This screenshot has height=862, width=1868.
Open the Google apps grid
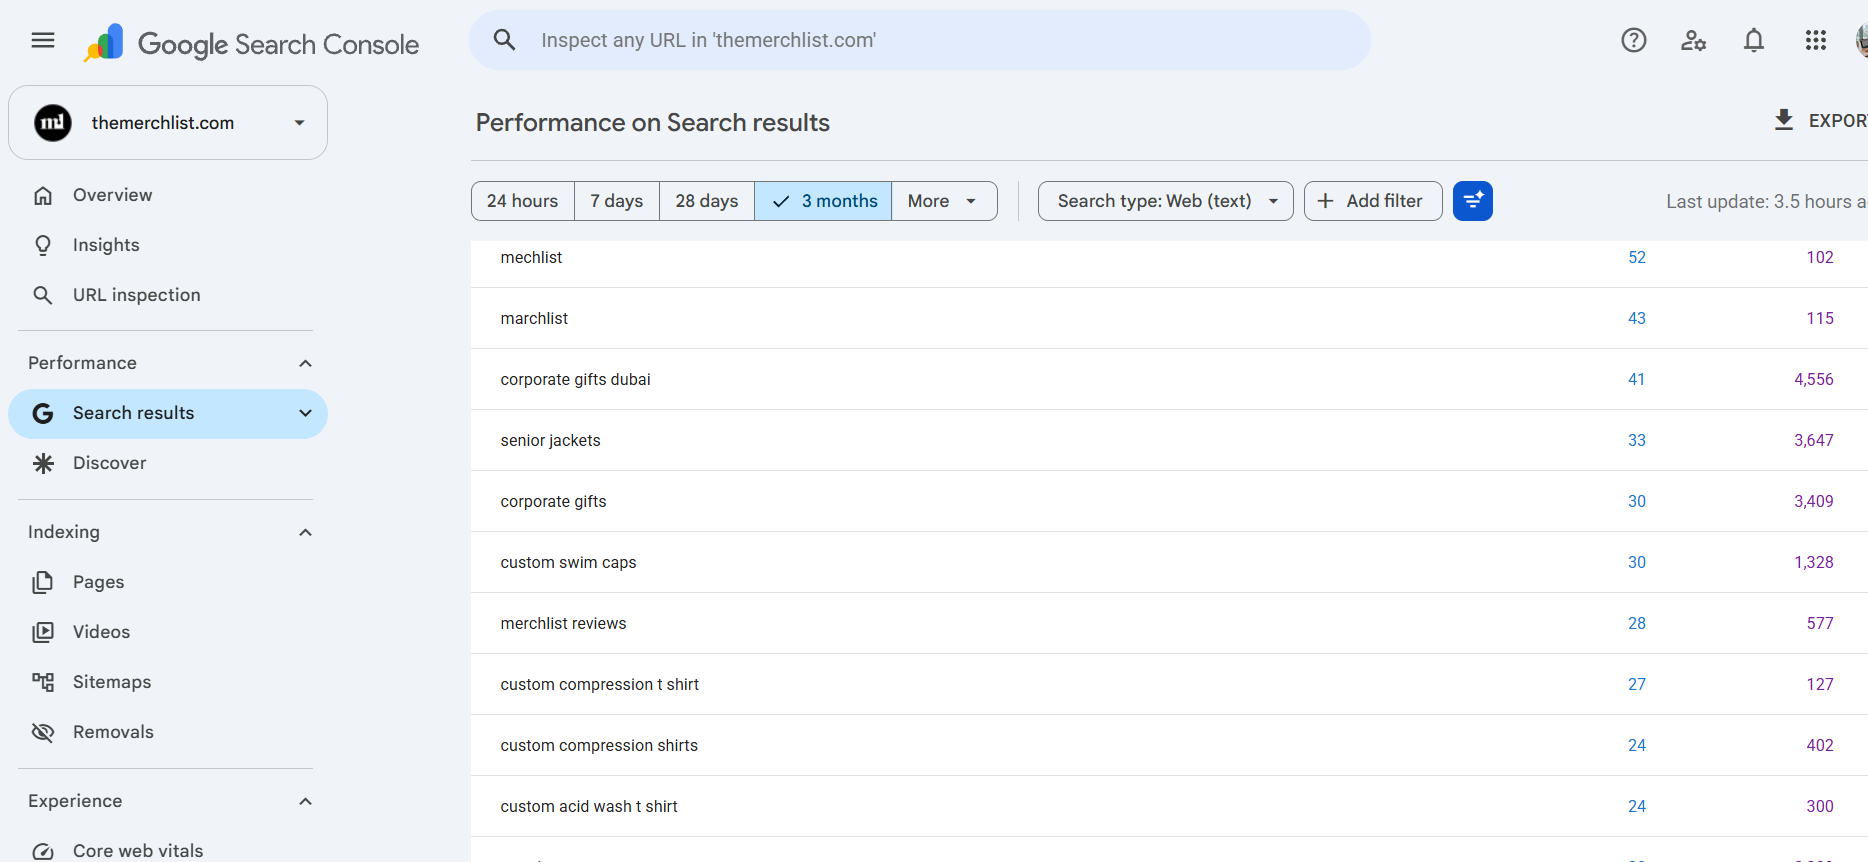click(x=1816, y=40)
